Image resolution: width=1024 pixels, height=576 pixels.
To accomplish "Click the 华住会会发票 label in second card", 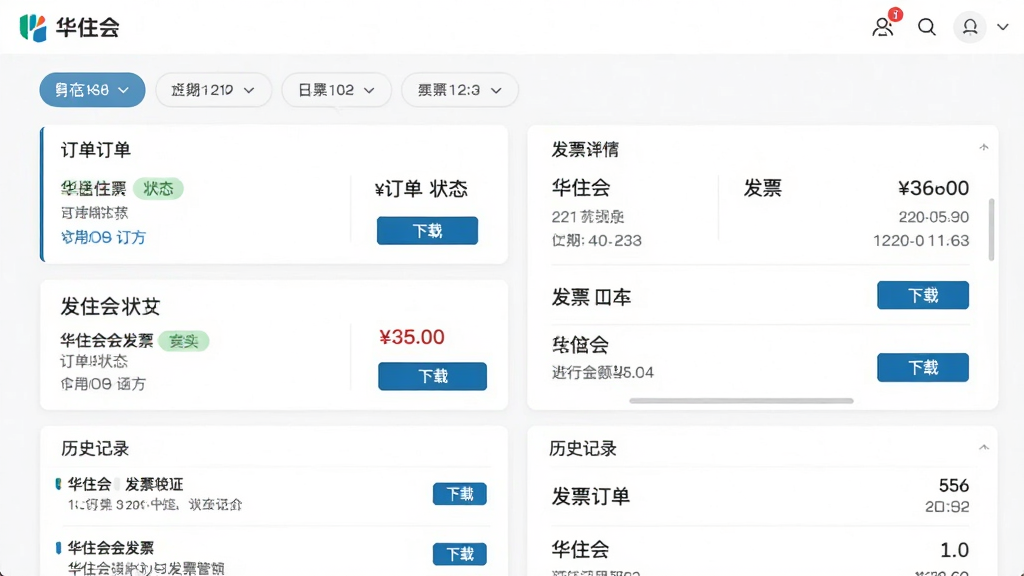I will (106, 340).
